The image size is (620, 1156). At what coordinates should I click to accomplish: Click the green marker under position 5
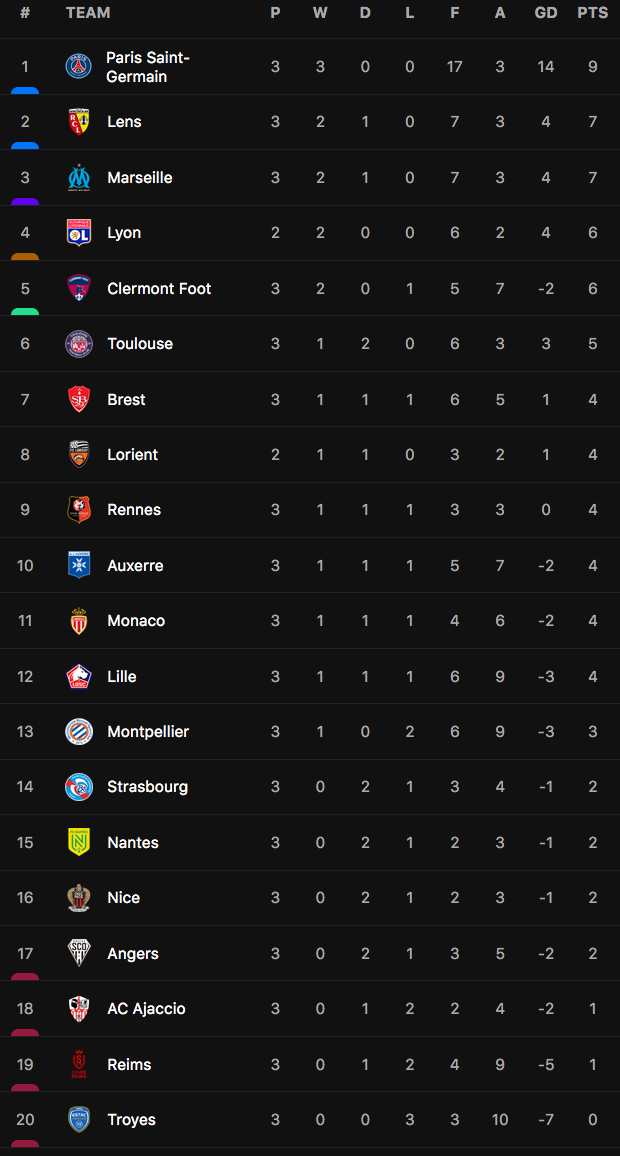point(25,312)
